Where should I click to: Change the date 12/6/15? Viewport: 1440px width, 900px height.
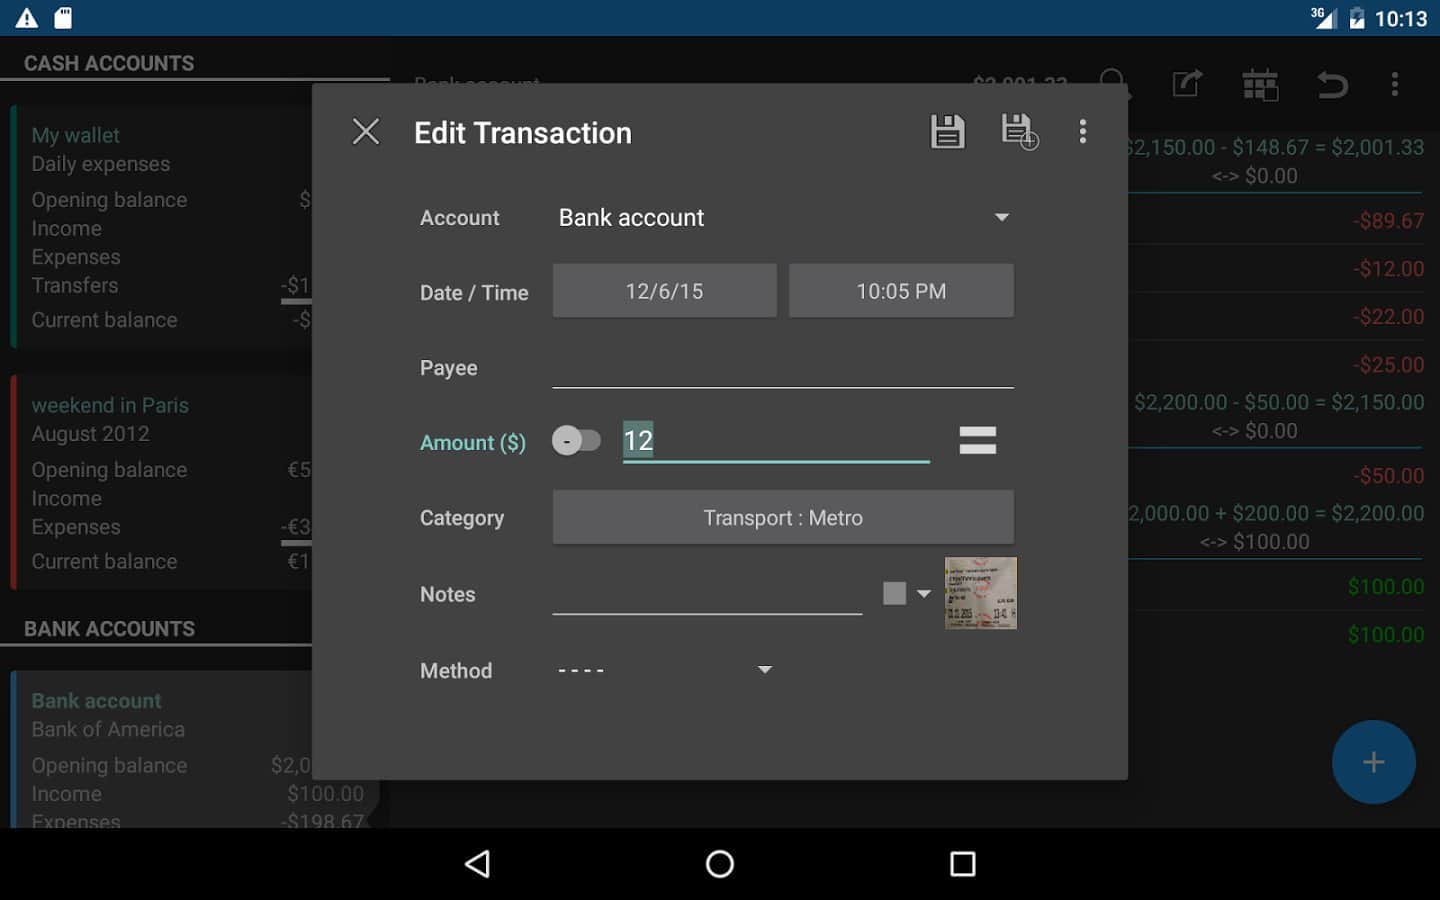[664, 291]
